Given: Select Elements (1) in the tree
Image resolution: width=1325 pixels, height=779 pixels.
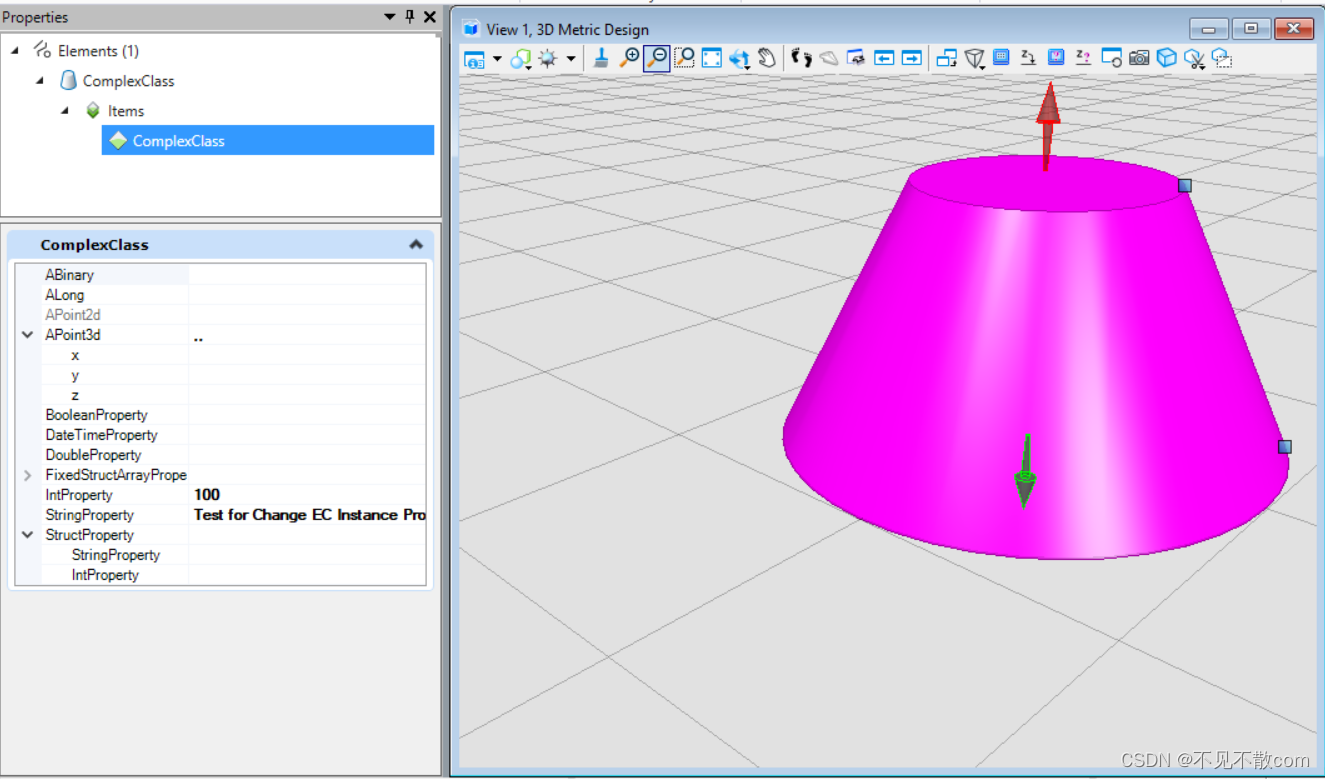Looking at the screenshot, I should pyautogui.click(x=98, y=50).
